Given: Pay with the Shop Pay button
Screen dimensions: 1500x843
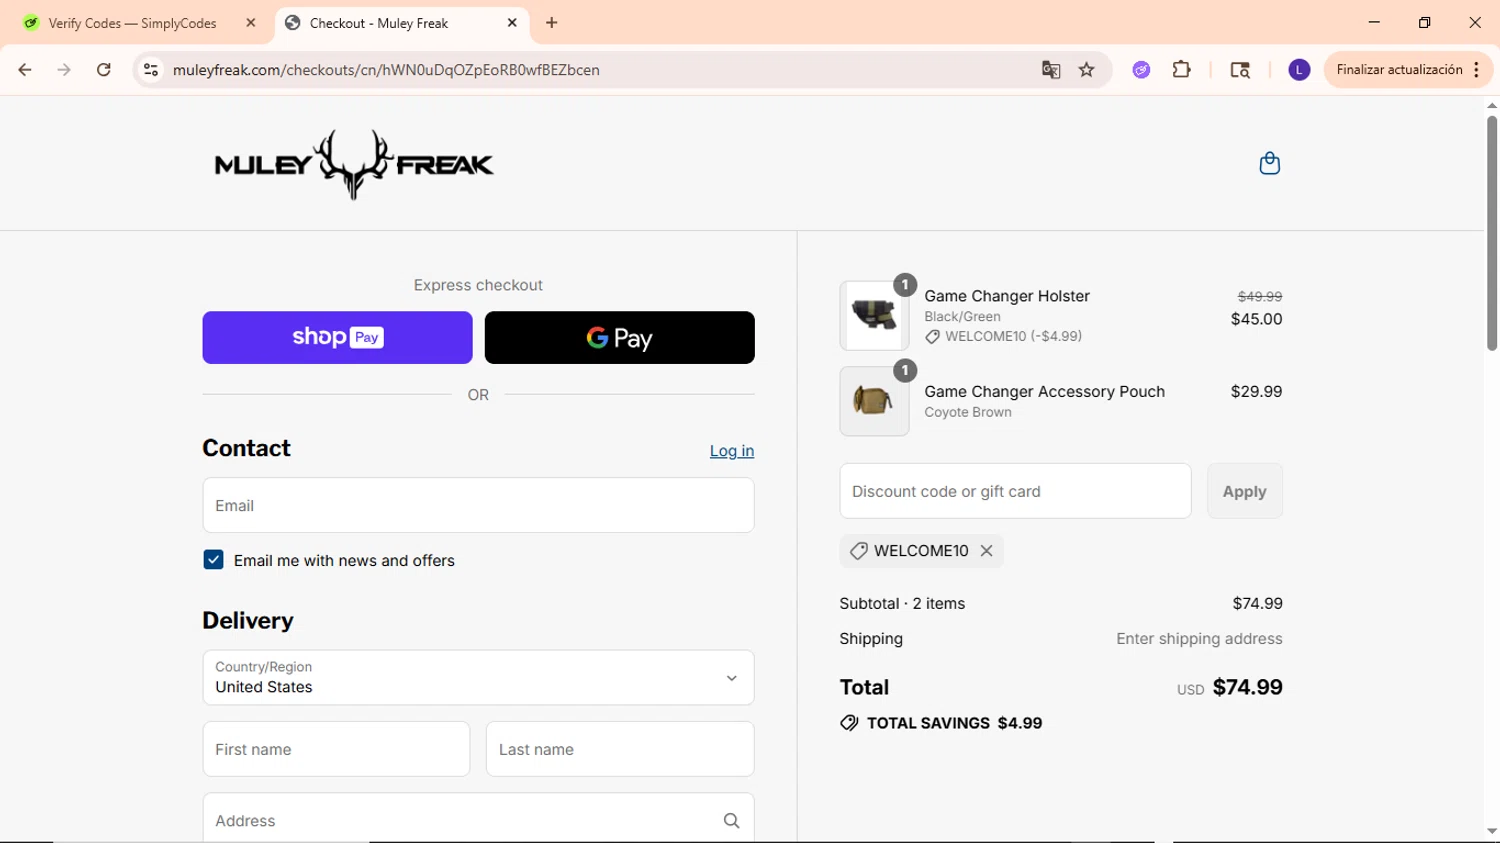Looking at the screenshot, I should pyautogui.click(x=337, y=338).
